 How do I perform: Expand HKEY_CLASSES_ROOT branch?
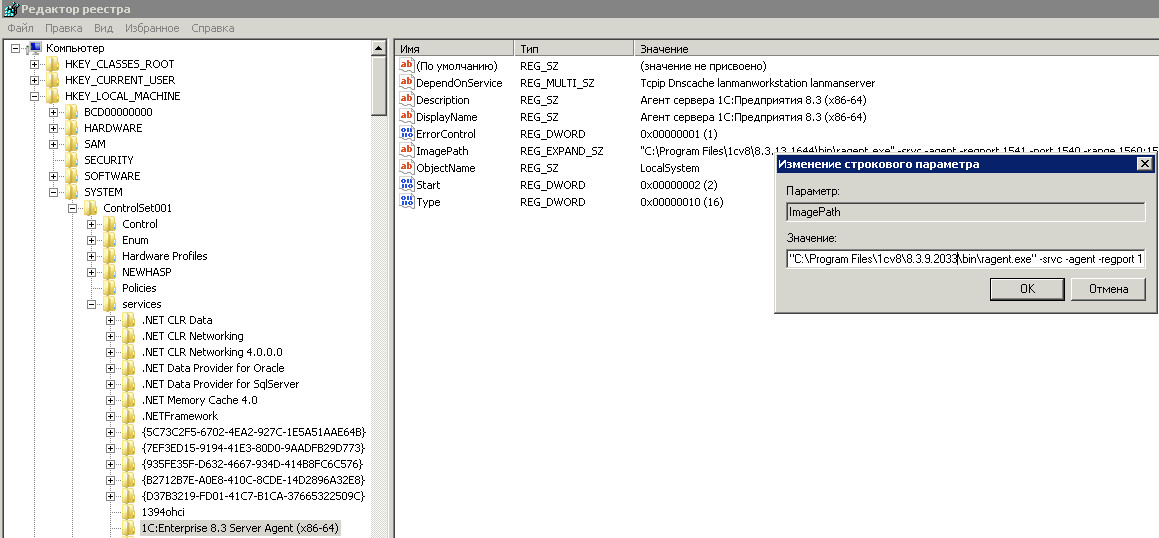pyautogui.click(x=34, y=64)
